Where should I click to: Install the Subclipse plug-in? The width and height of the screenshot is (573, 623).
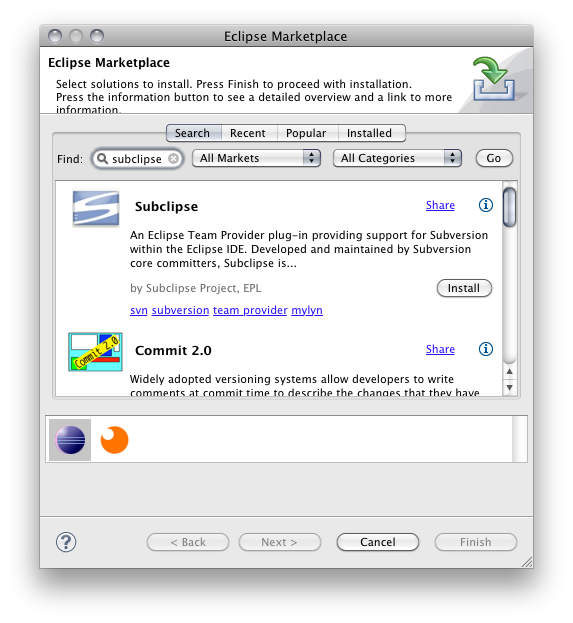pos(464,288)
